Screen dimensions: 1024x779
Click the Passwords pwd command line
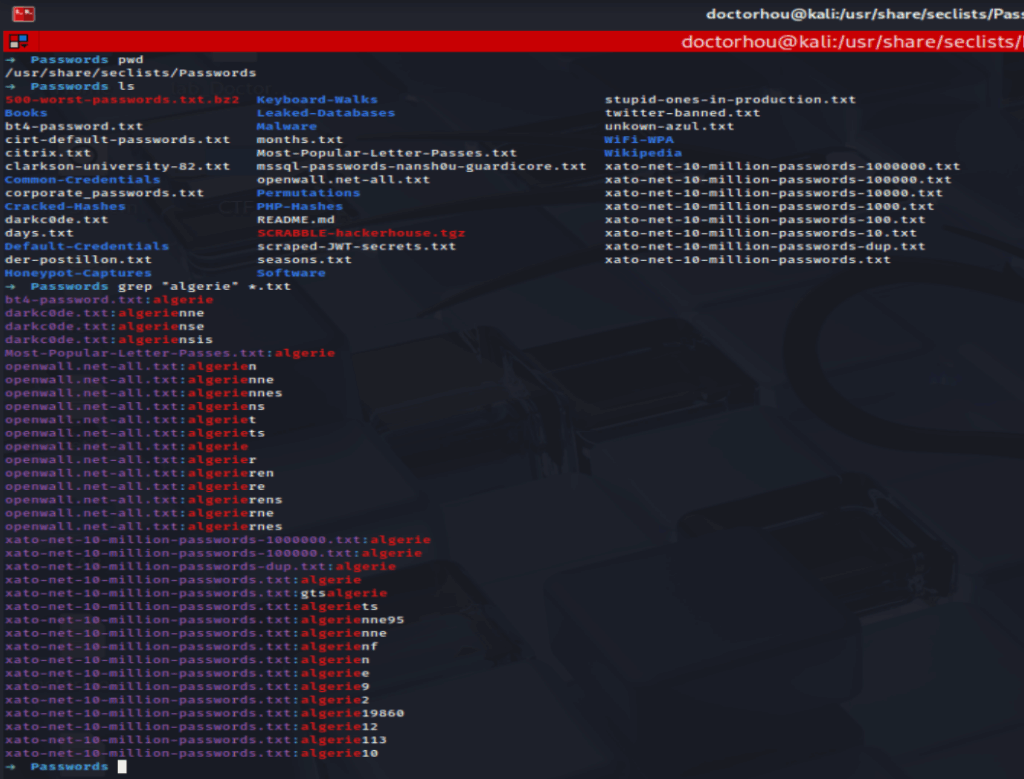74,59
